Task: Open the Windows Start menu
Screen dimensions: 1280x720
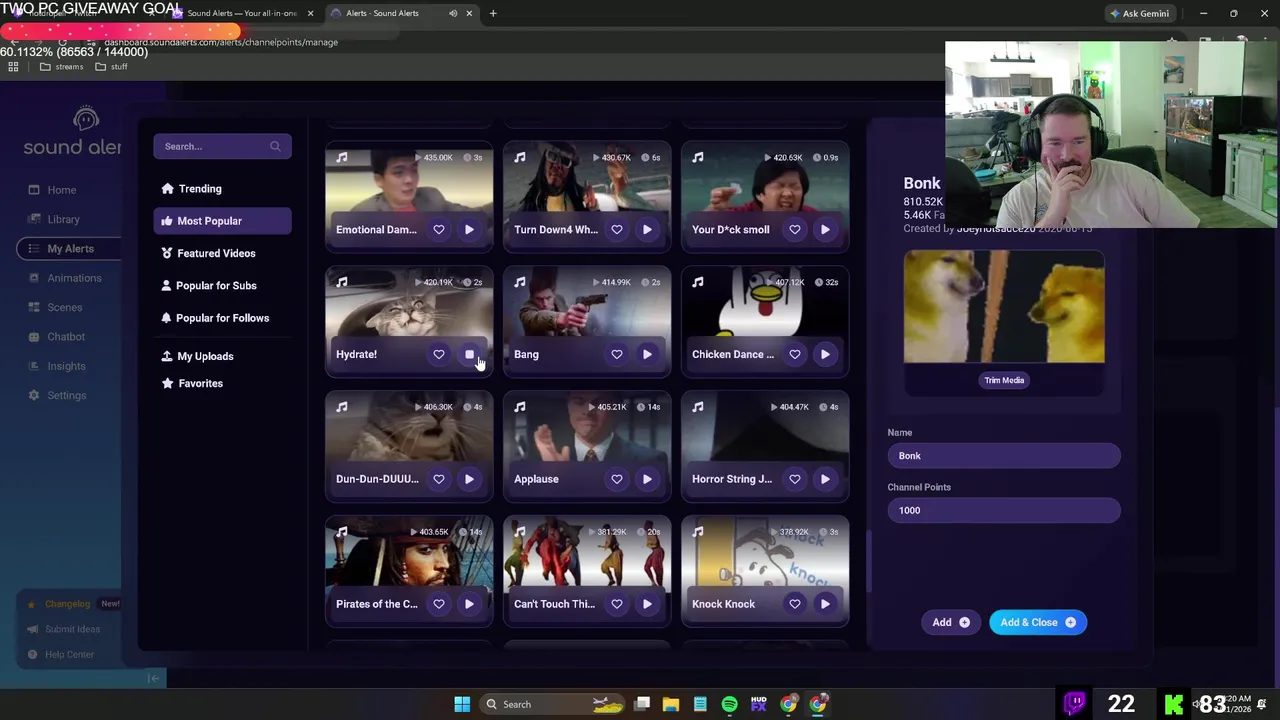Action: click(x=462, y=704)
